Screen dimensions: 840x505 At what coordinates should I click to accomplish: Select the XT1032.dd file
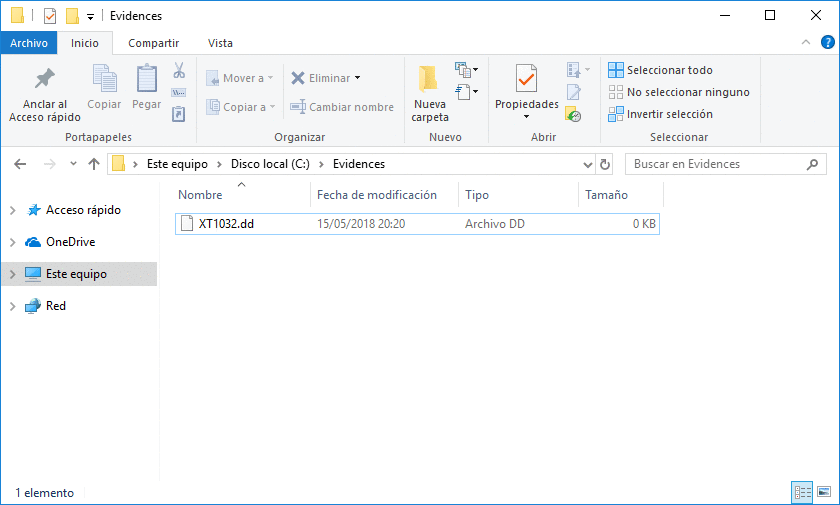point(226,224)
